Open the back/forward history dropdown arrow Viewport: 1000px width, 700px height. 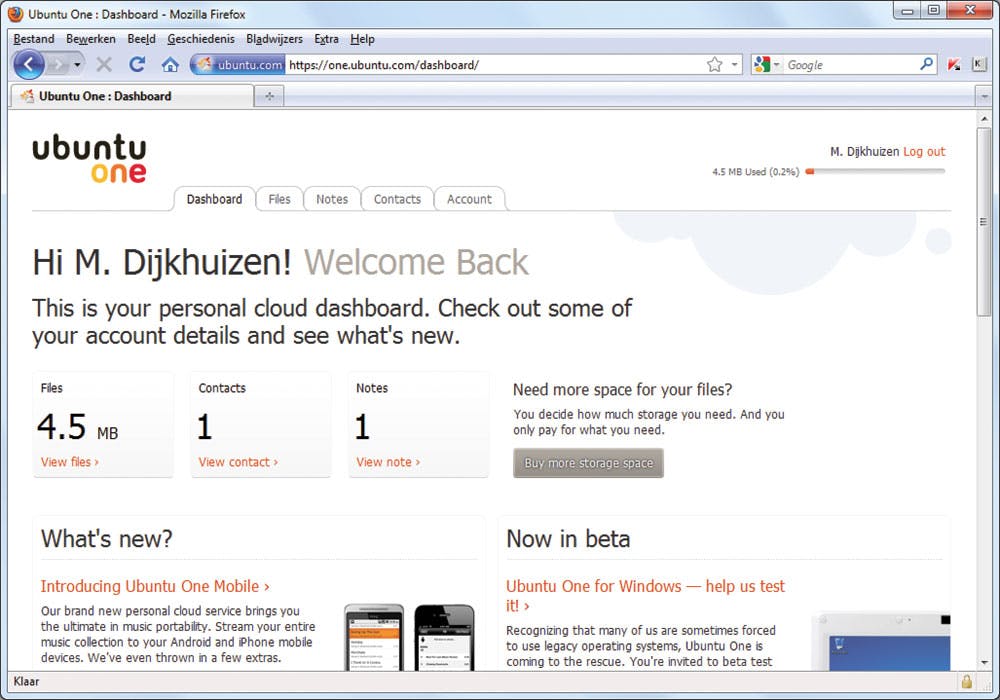tap(77, 64)
